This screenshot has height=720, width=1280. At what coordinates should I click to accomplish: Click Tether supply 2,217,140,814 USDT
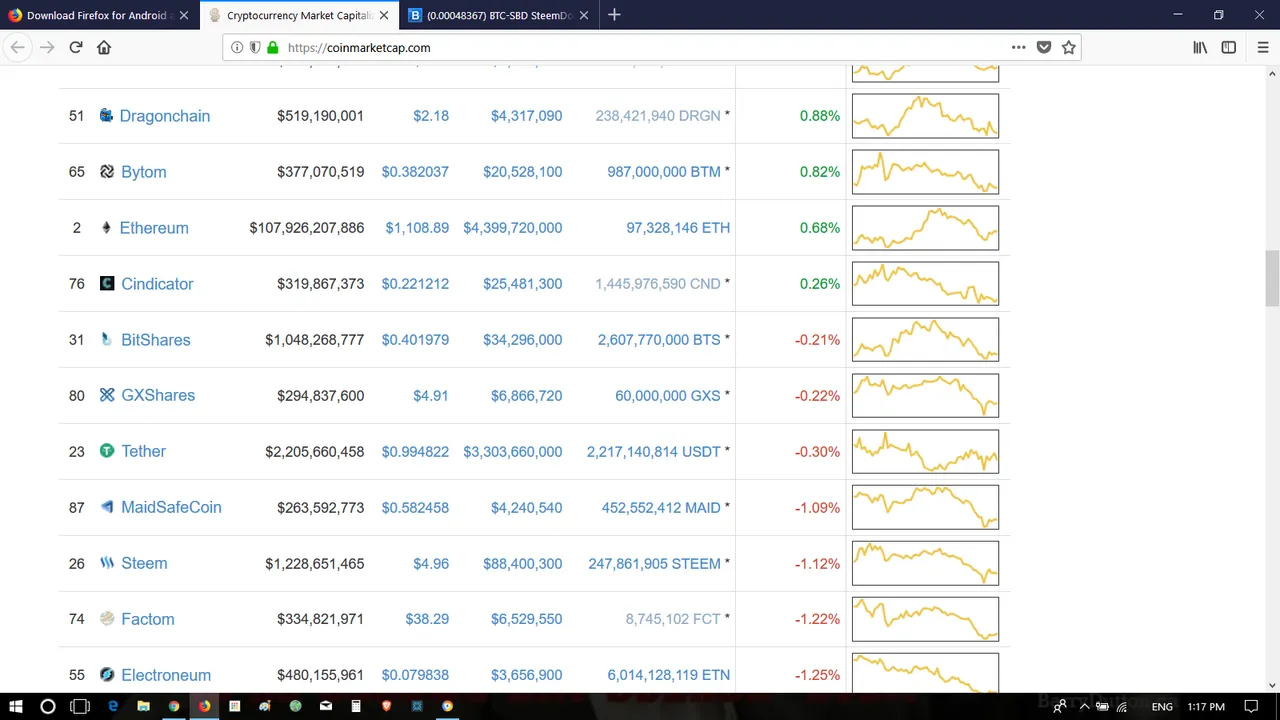tap(653, 451)
